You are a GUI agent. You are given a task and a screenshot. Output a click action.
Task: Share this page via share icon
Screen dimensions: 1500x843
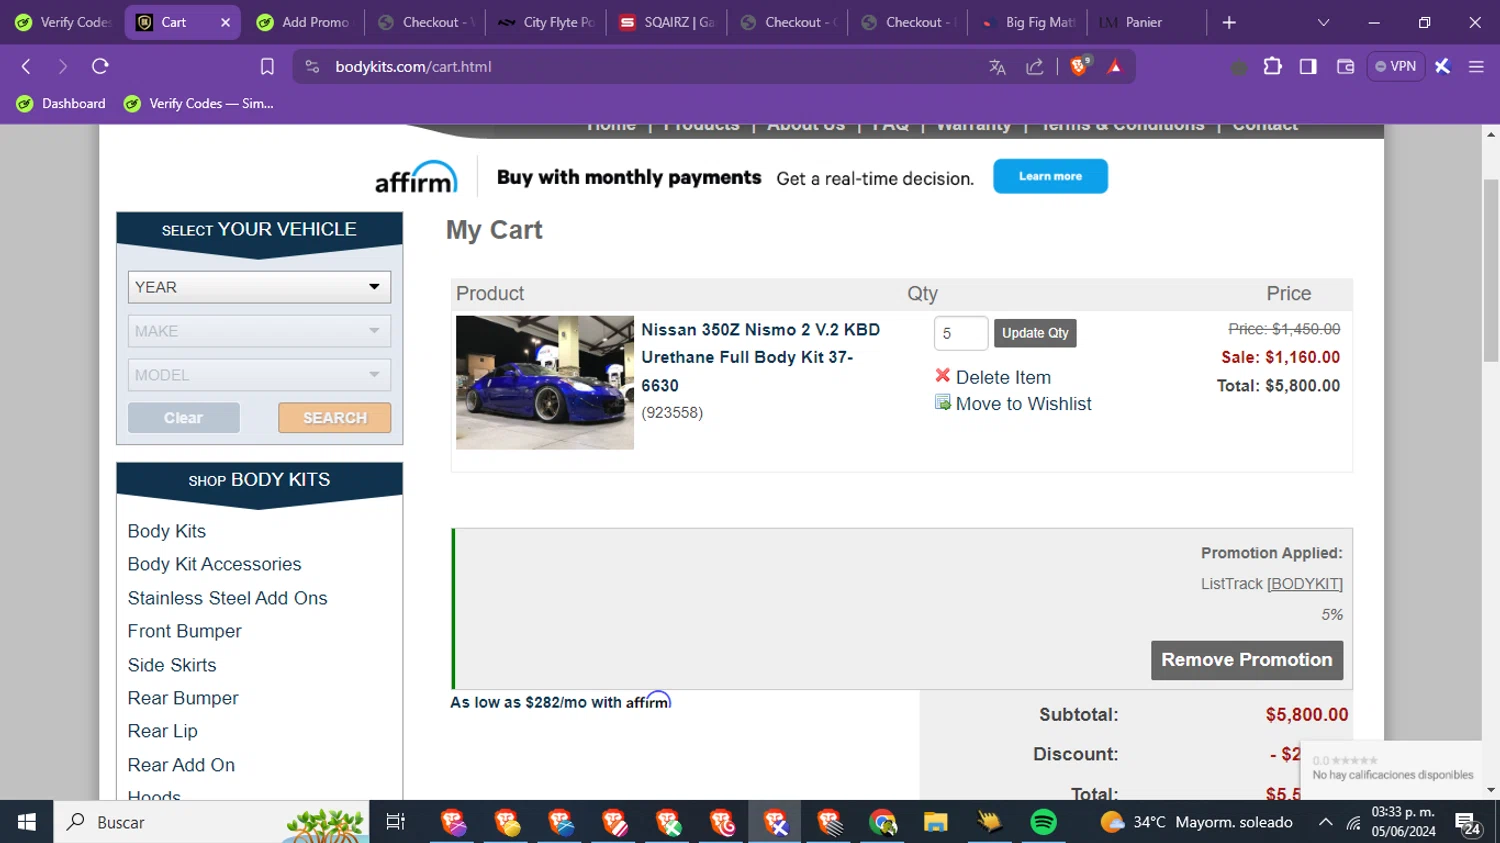click(1035, 67)
